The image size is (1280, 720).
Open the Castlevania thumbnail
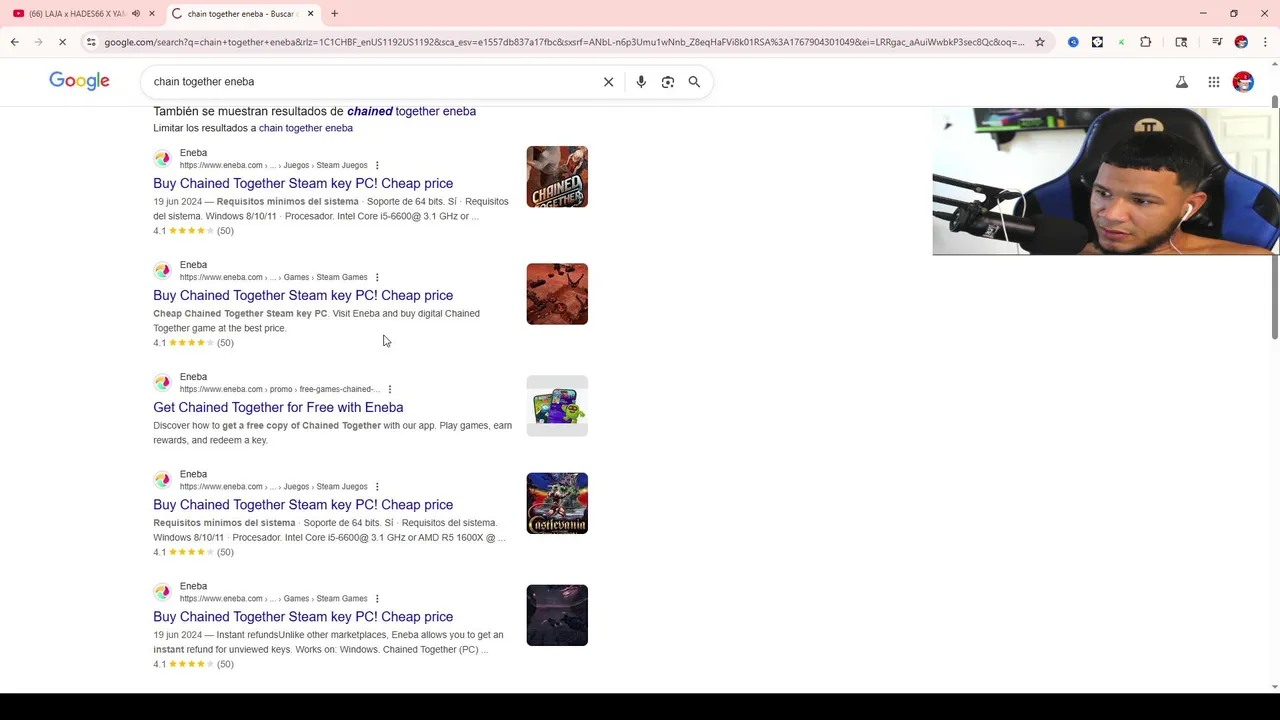pos(557,503)
